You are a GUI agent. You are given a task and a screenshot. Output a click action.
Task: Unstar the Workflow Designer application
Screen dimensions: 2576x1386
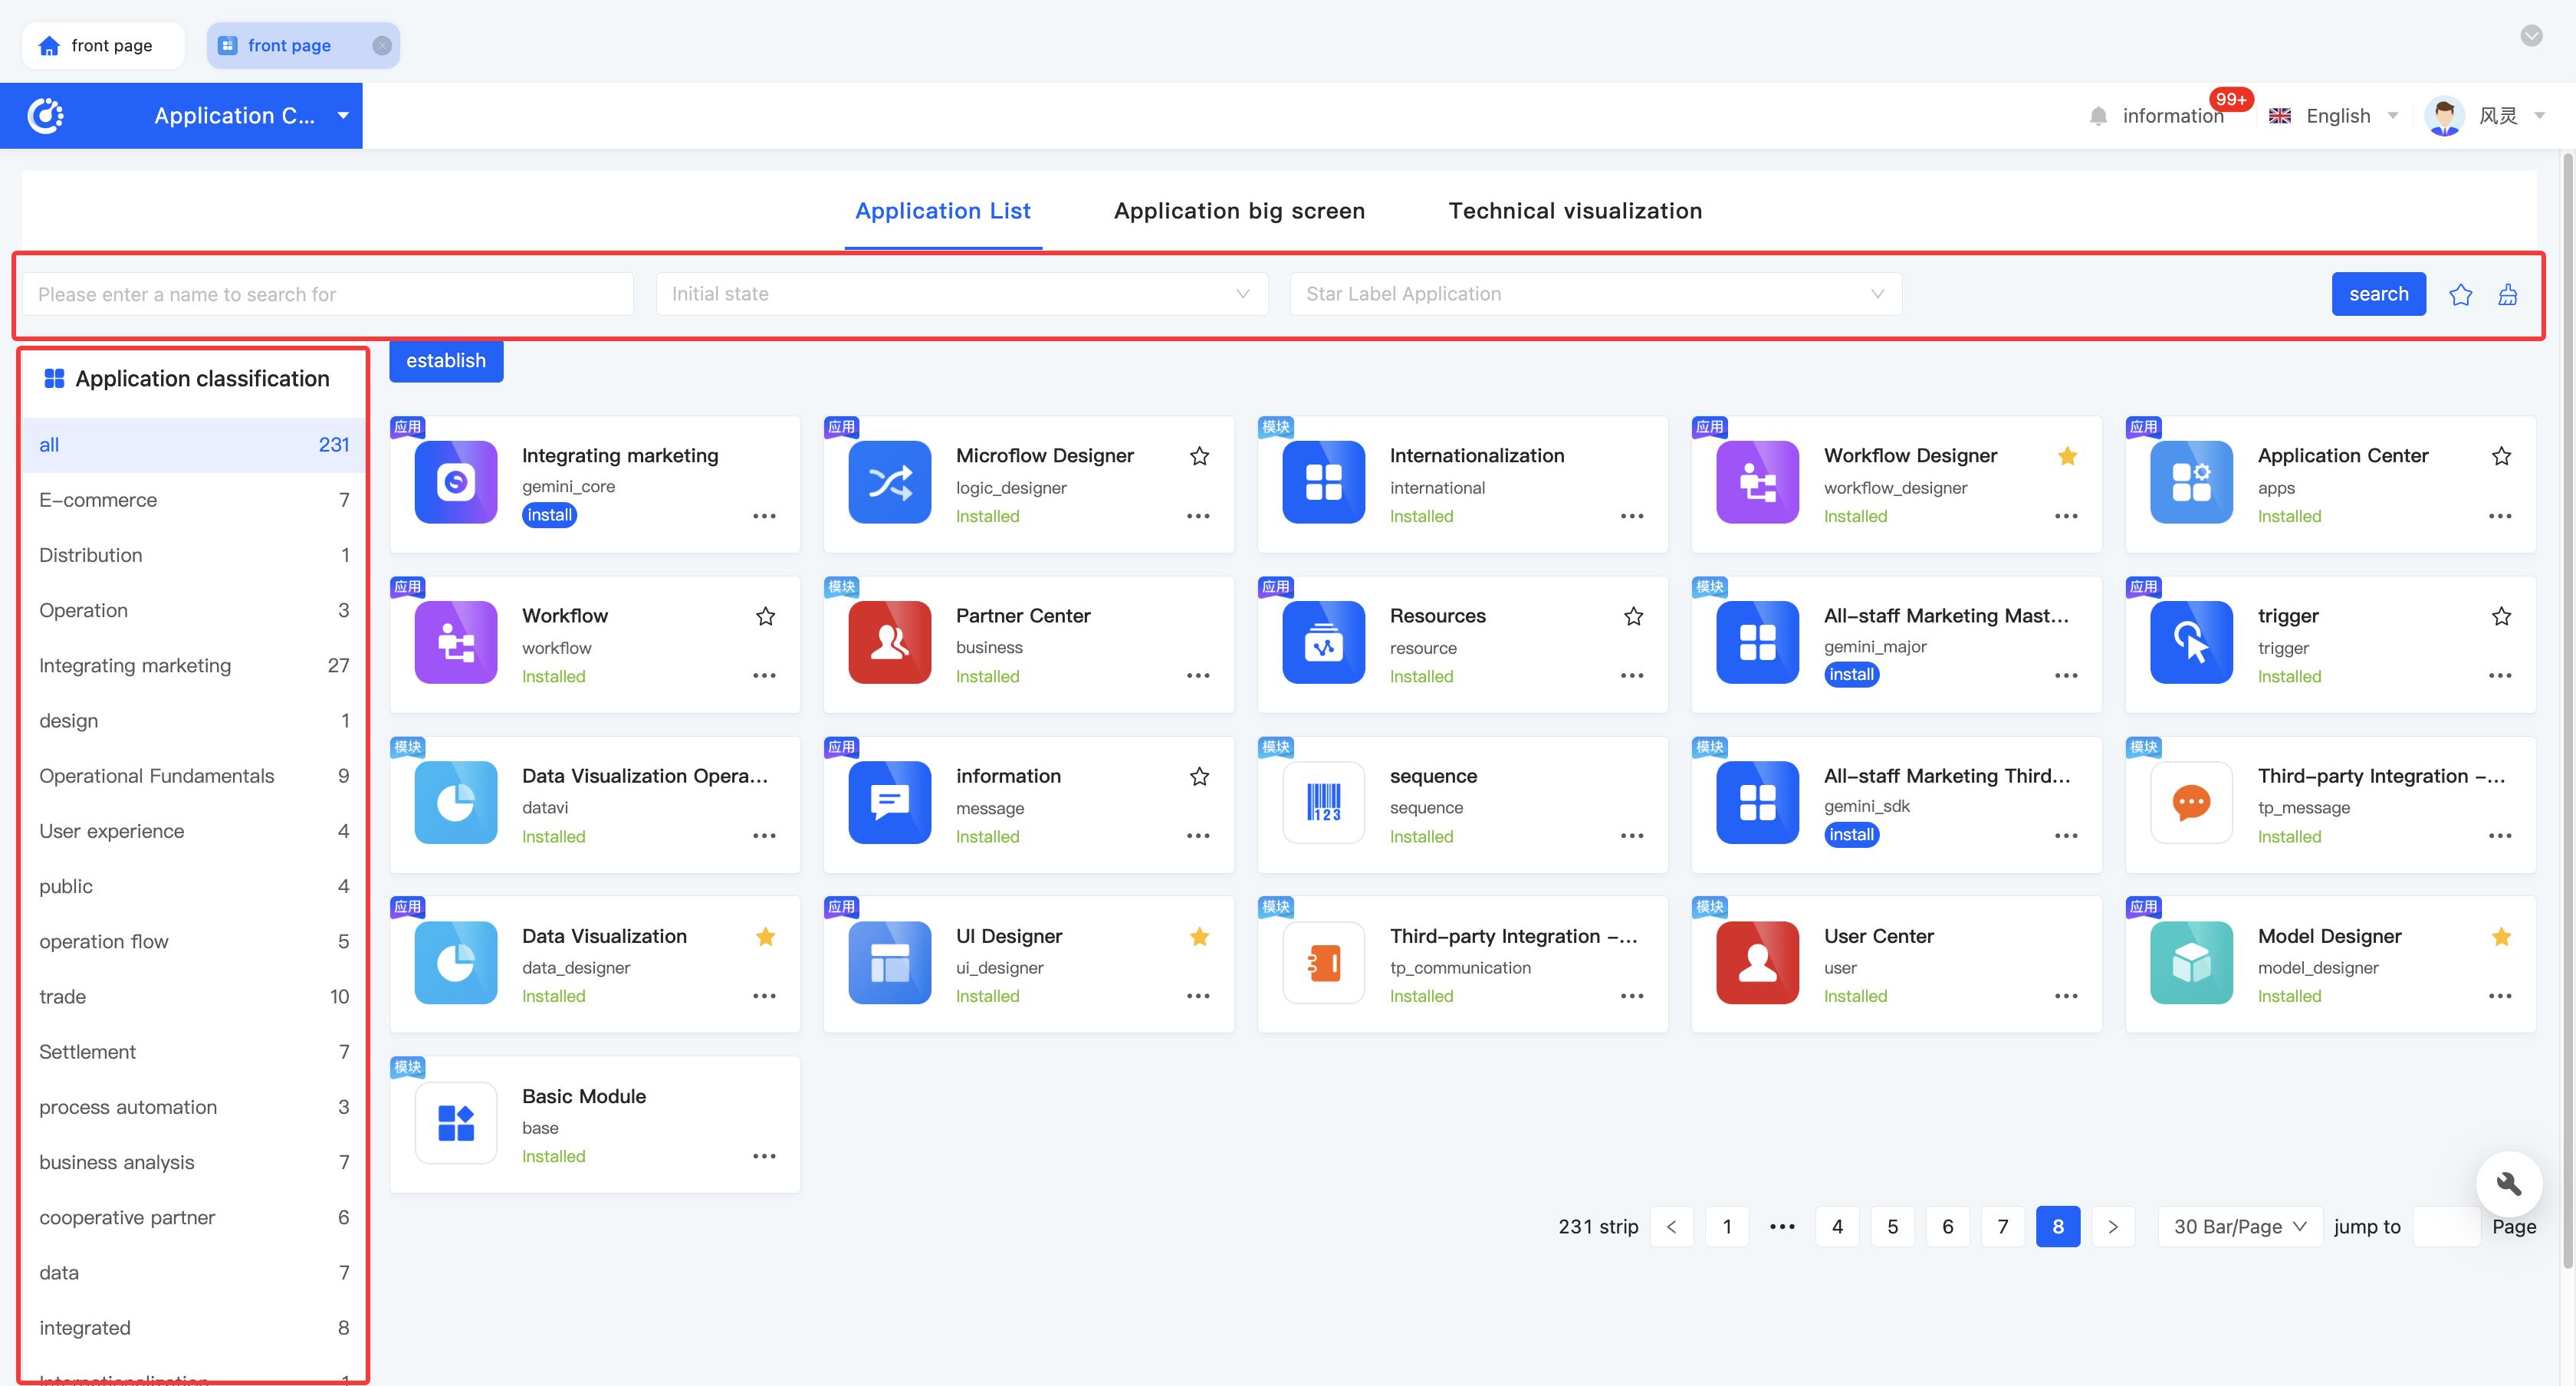coord(2067,456)
